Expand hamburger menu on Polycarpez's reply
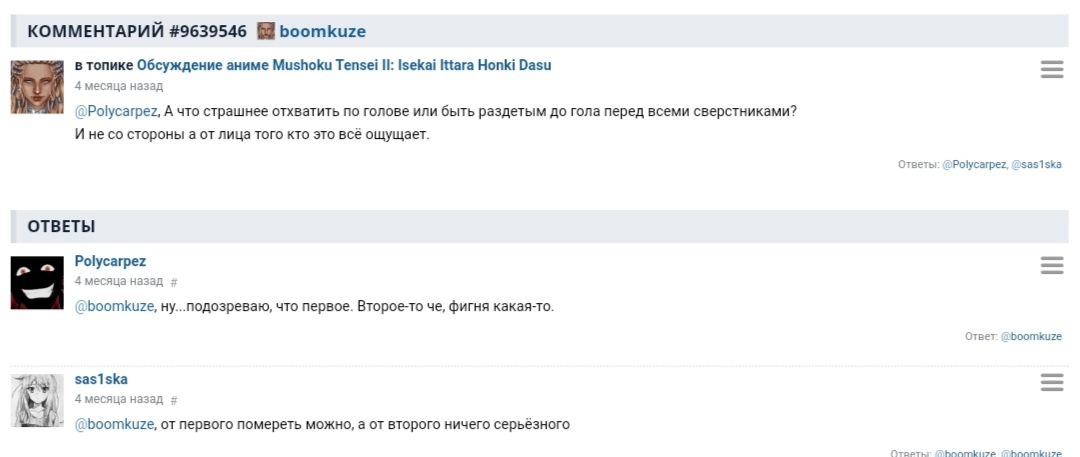 point(1051,265)
